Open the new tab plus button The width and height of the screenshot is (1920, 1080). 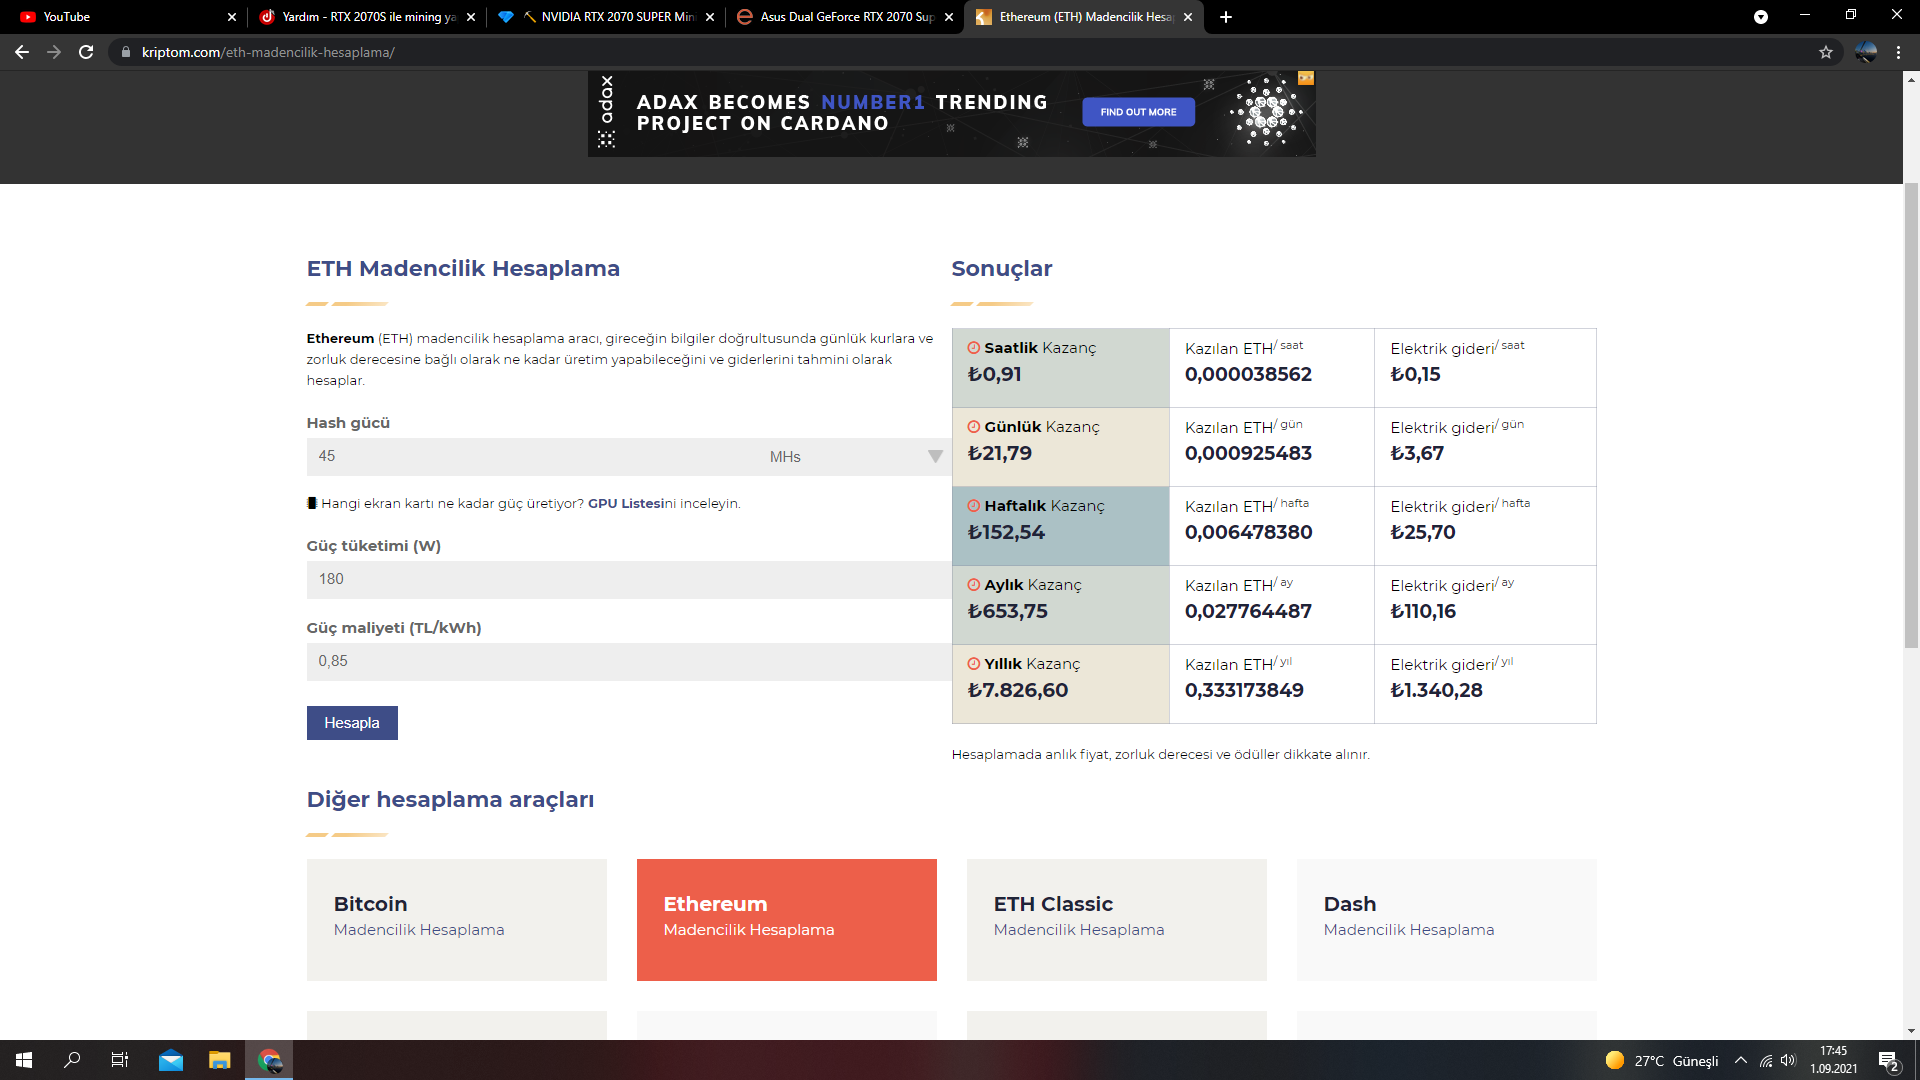1226,17
